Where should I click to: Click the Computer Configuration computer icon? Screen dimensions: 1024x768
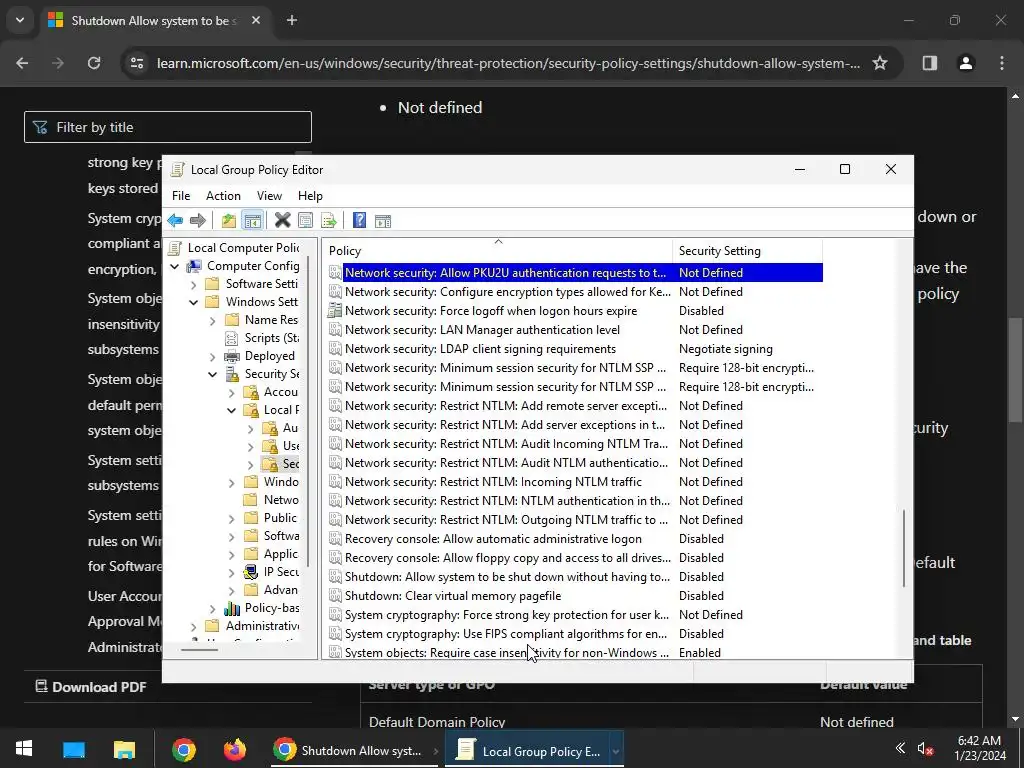(193, 266)
